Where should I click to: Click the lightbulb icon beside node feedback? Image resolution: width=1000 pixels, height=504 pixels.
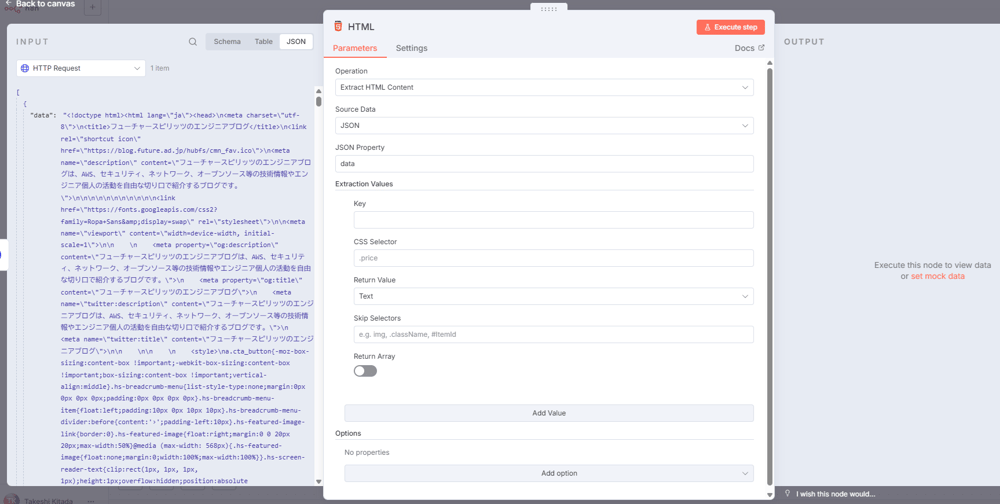[x=787, y=493]
